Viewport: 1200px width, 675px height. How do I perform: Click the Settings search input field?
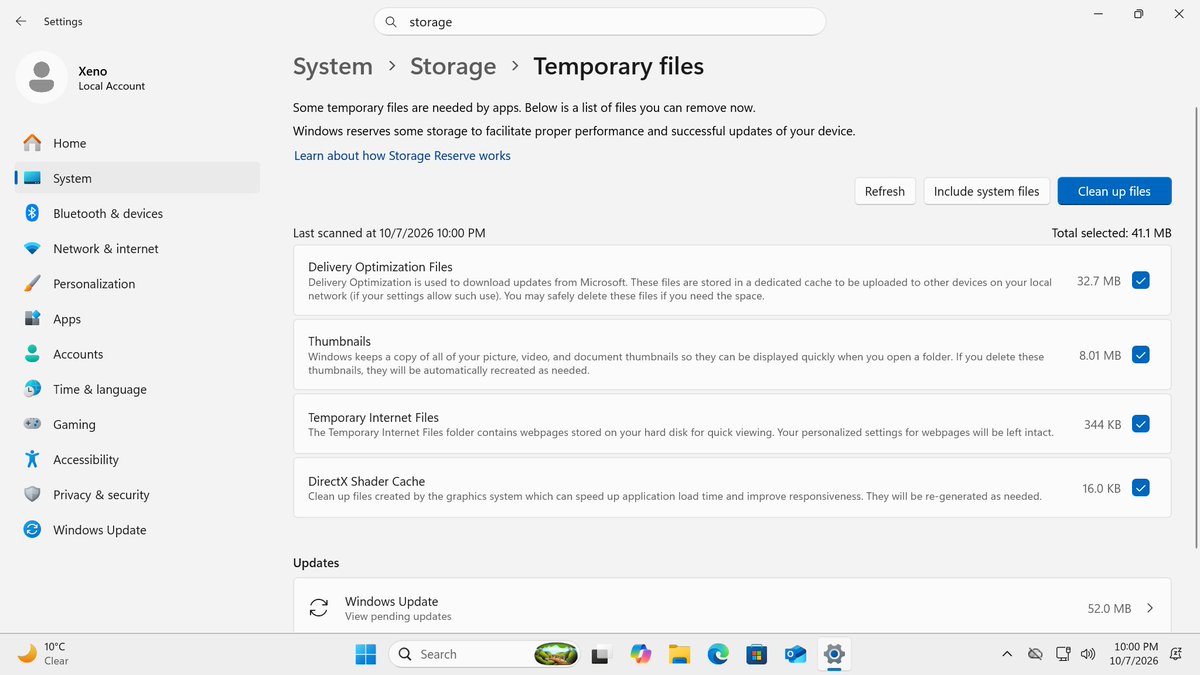(x=600, y=22)
